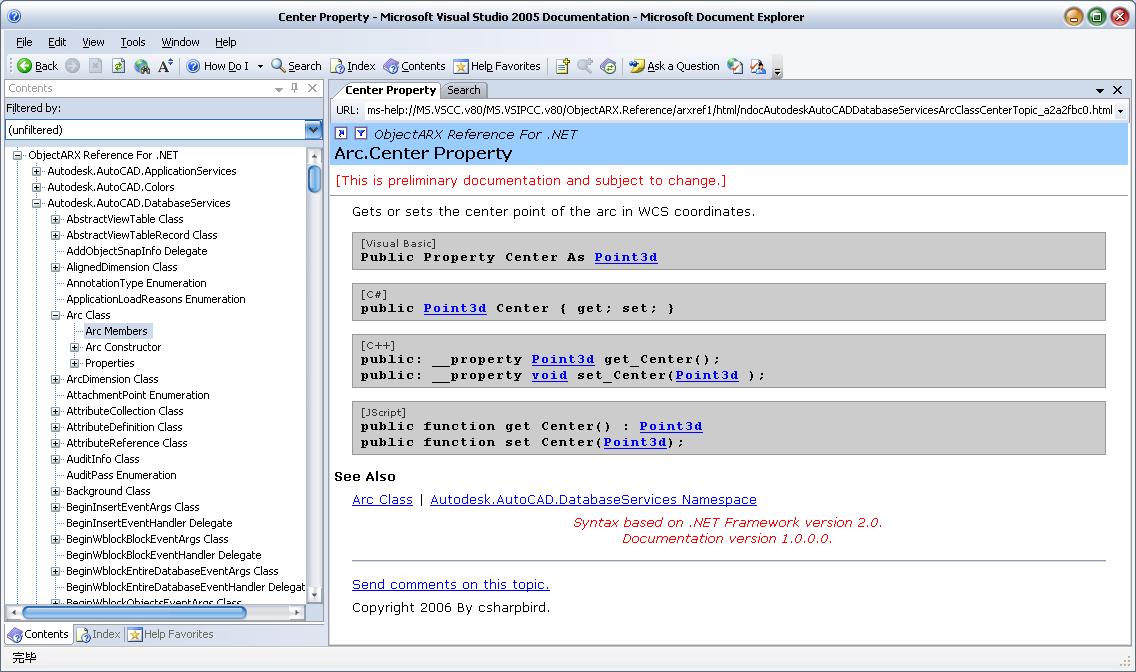Collapse the Autodesk.AutoCAD.DatabaseServices node
This screenshot has height=672, width=1136.
(x=36, y=203)
